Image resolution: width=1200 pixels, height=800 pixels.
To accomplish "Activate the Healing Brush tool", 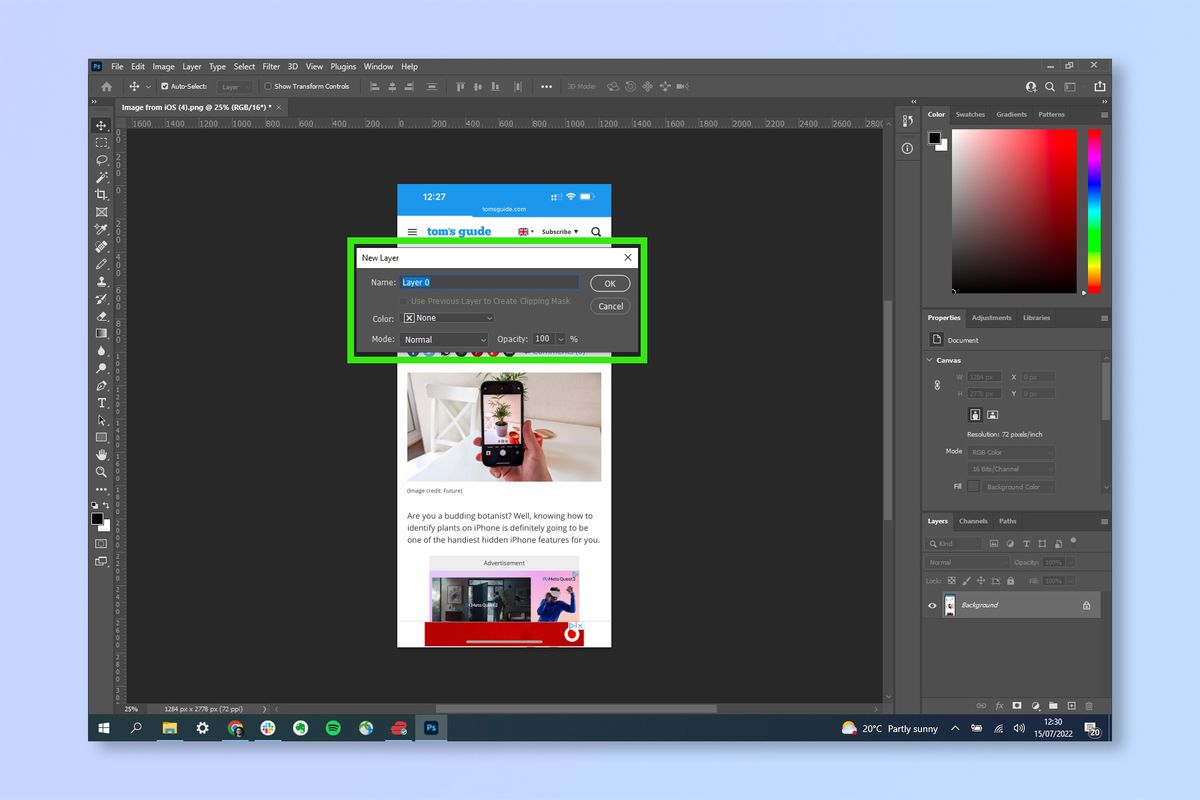I will pos(101,244).
